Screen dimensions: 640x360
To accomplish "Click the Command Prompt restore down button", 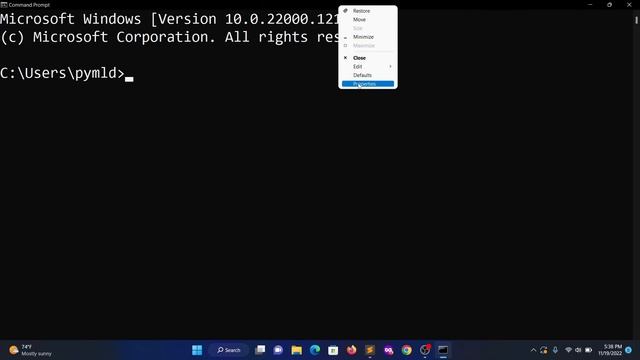I will point(609,5).
